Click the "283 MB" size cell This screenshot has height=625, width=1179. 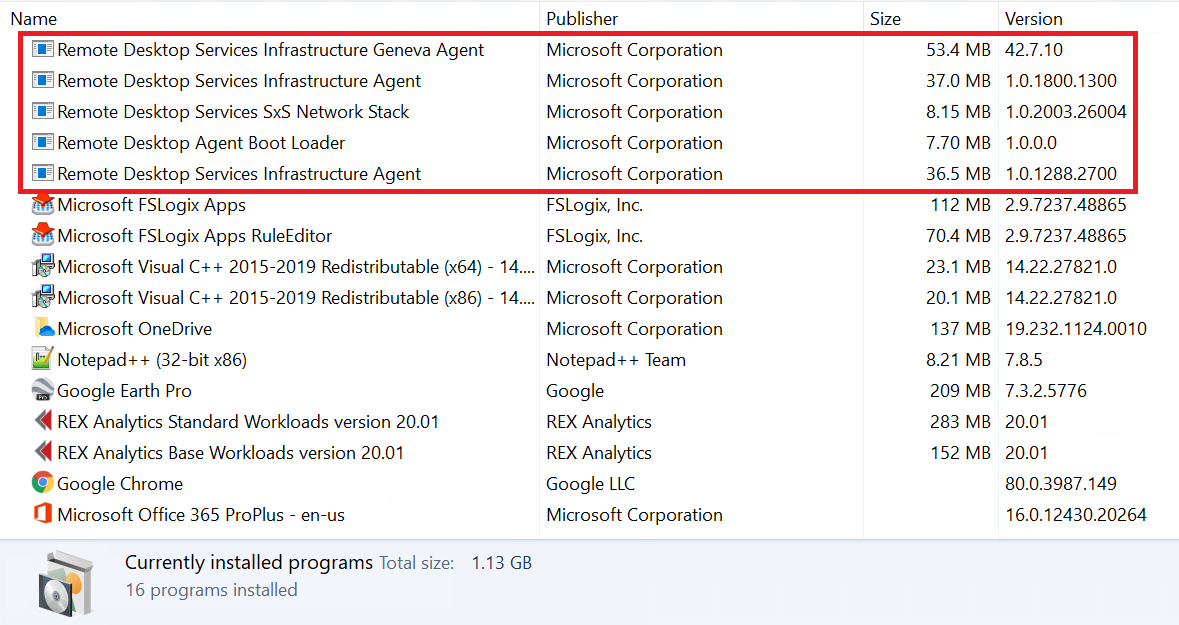tap(960, 421)
